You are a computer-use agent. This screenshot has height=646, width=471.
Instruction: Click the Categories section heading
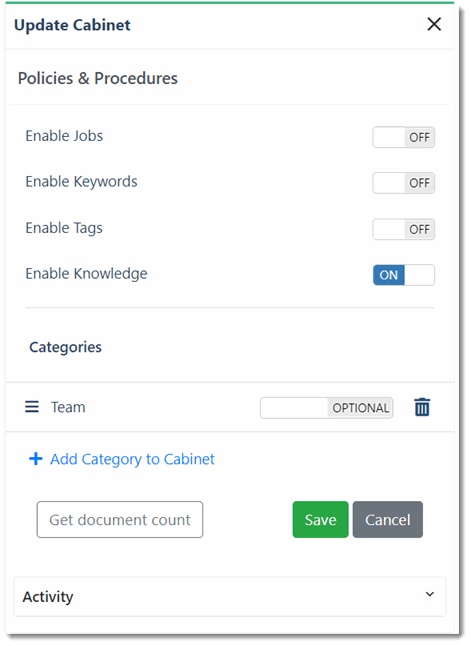(x=65, y=347)
